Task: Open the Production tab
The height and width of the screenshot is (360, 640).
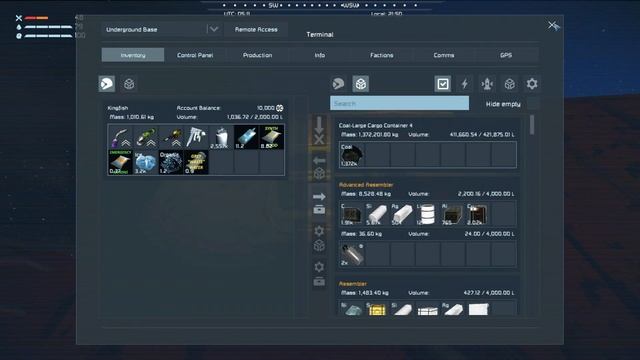Action: pyautogui.click(x=257, y=55)
